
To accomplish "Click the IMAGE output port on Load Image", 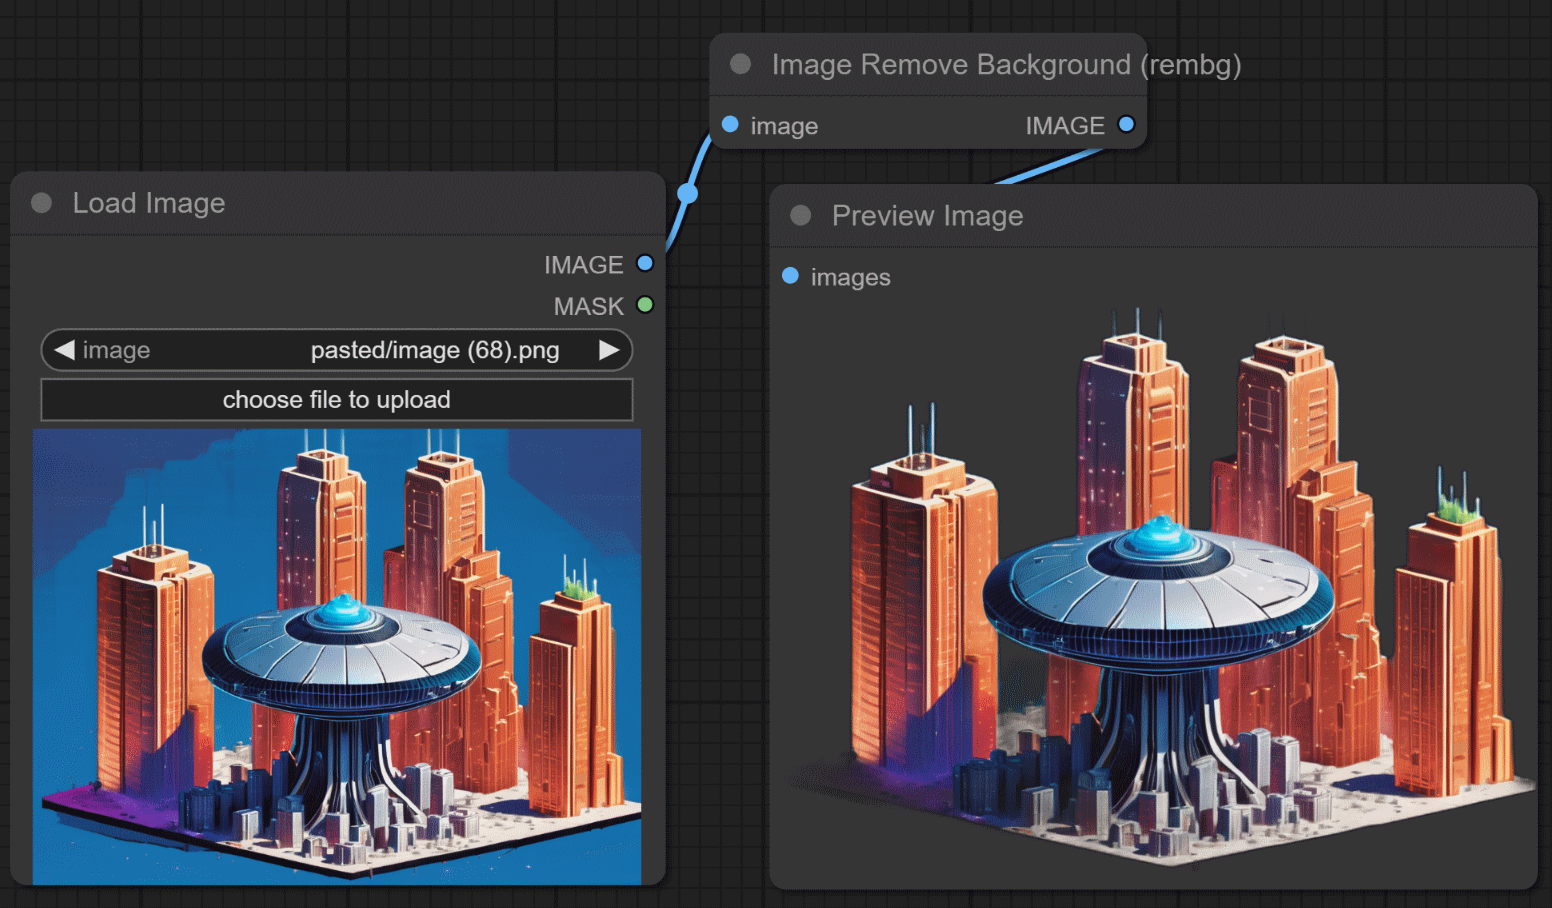I will coord(645,264).
